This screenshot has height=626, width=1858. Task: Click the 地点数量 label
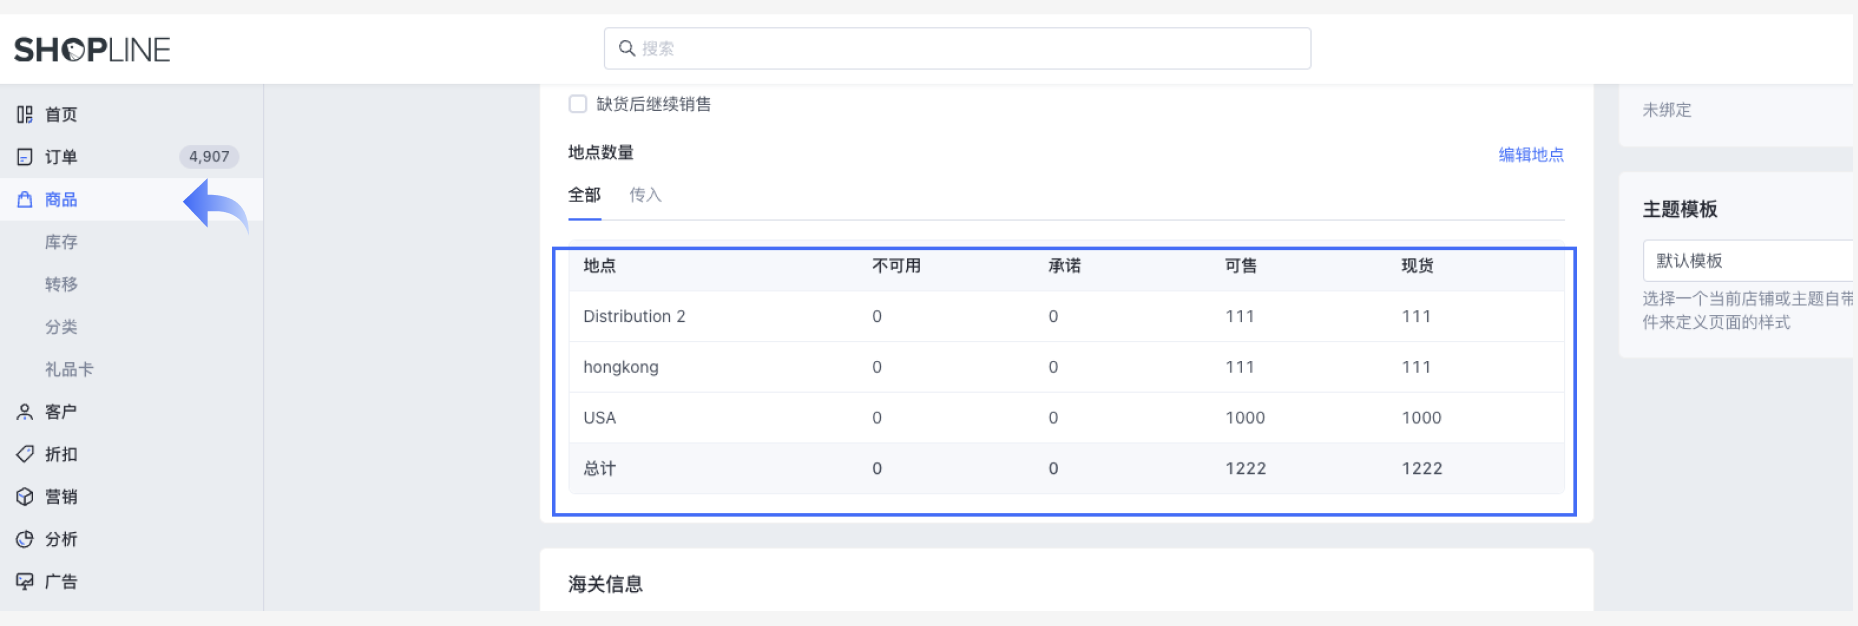(601, 152)
